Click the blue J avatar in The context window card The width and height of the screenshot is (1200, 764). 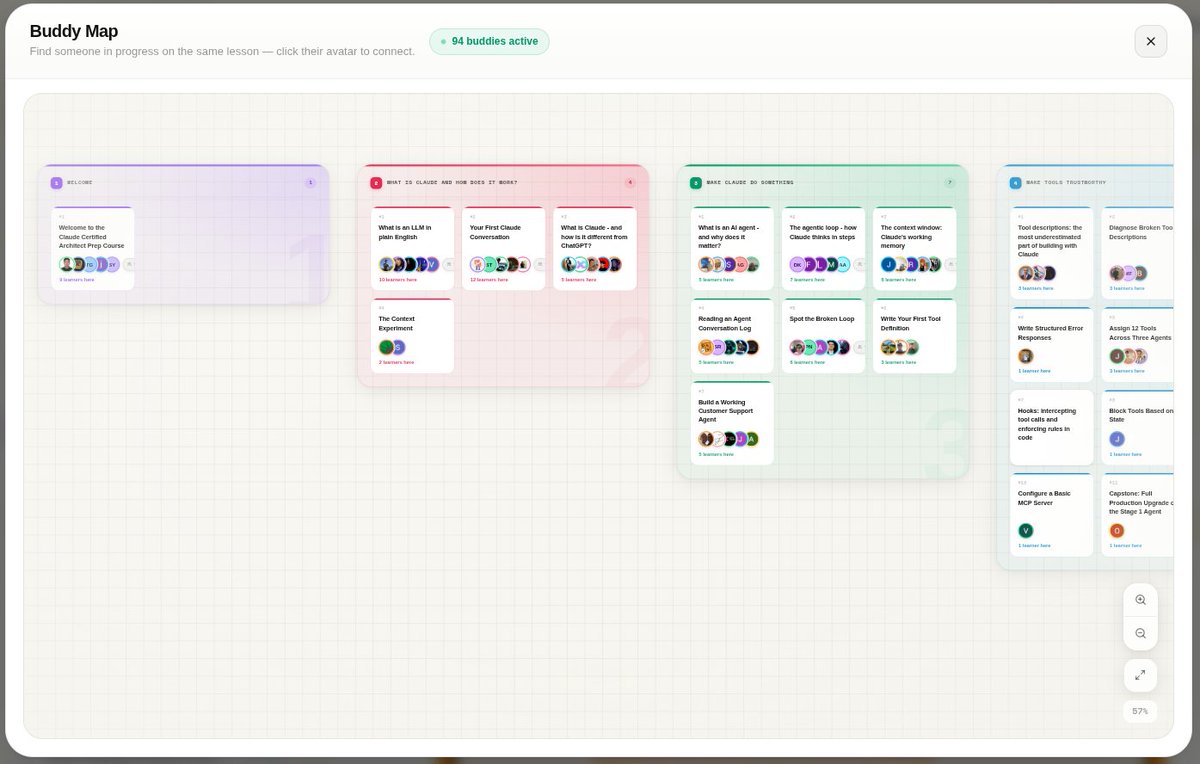(x=888, y=264)
